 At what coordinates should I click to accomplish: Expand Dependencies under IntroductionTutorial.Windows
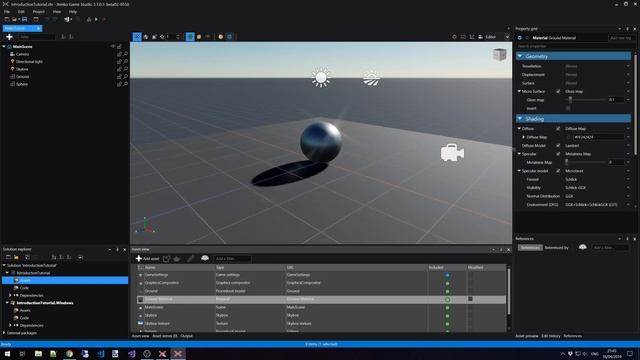[x=10, y=325]
